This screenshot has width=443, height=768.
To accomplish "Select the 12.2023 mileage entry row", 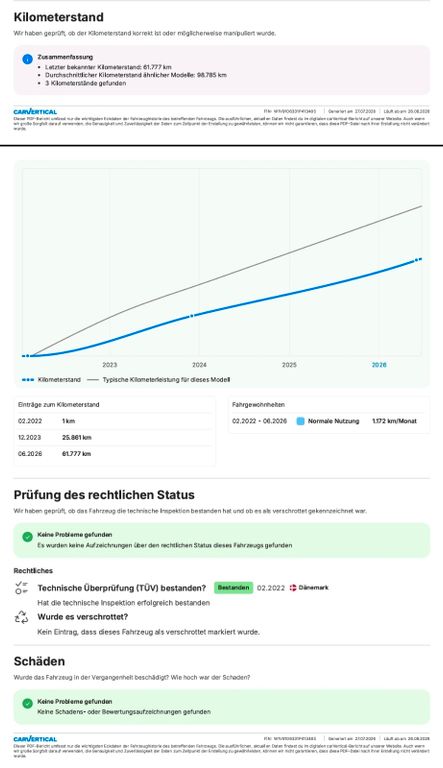I will (x=114, y=437).
